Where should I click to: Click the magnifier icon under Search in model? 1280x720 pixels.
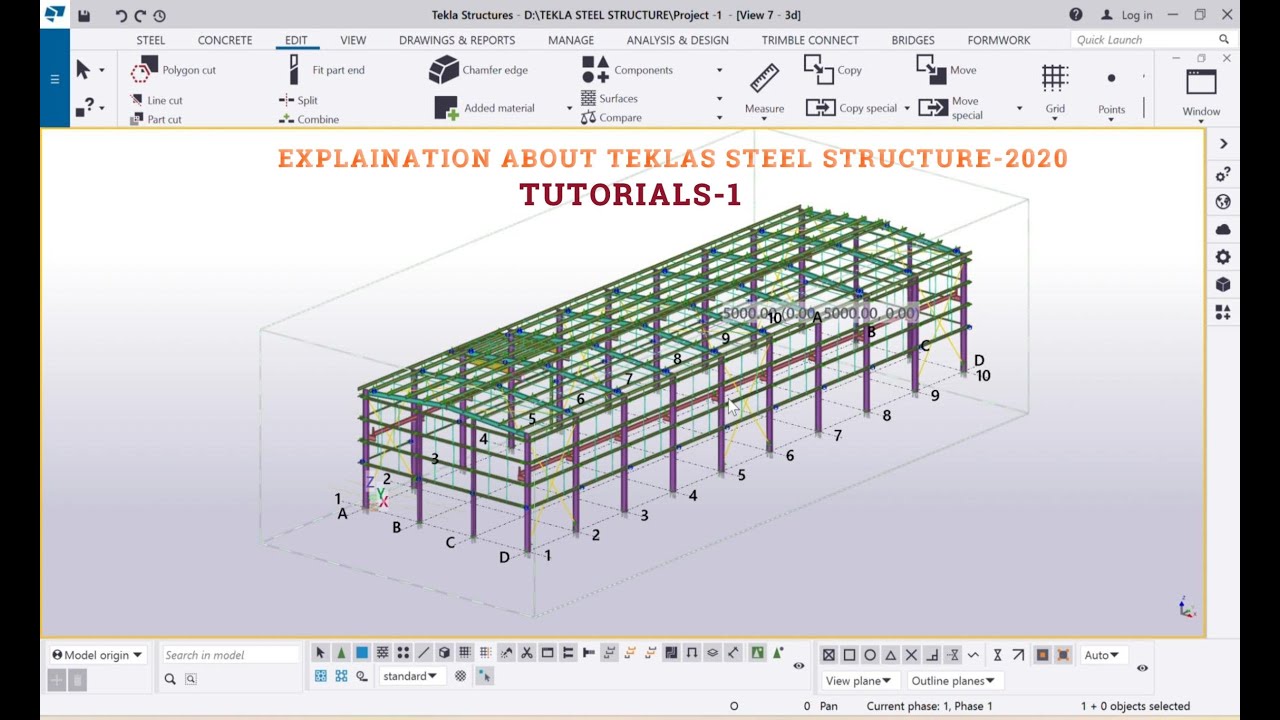(170, 679)
